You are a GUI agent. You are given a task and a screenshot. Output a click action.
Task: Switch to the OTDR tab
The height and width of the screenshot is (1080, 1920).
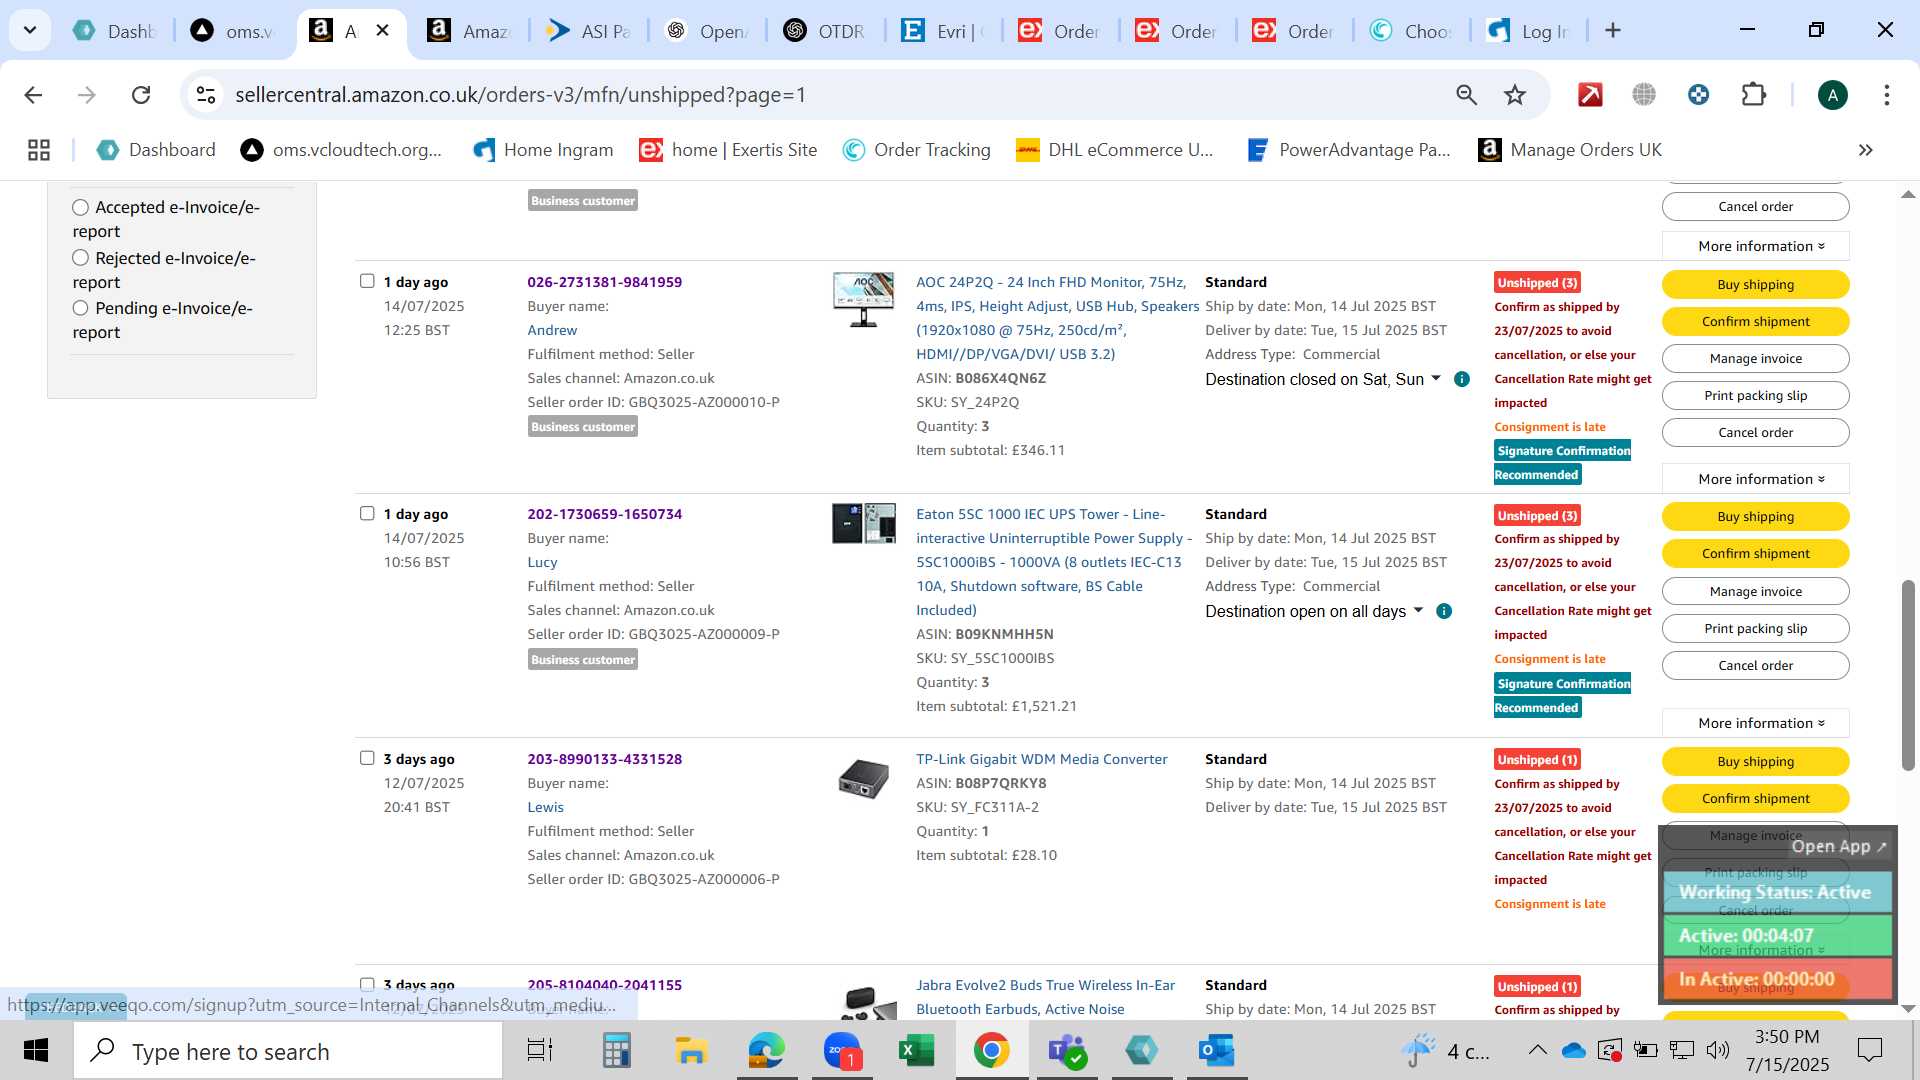(x=826, y=31)
